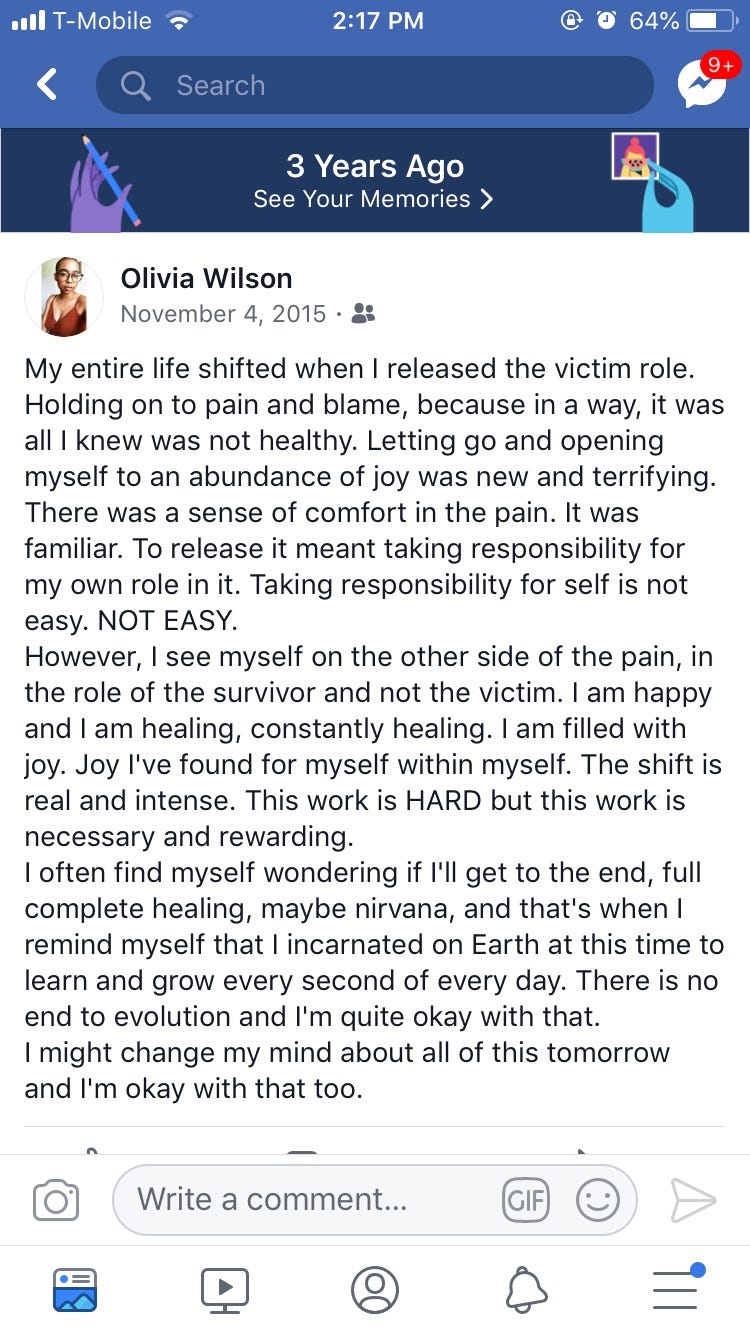Tap the memories photo thumbnail
The width and height of the screenshot is (750, 1334).
click(x=635, y=156)
